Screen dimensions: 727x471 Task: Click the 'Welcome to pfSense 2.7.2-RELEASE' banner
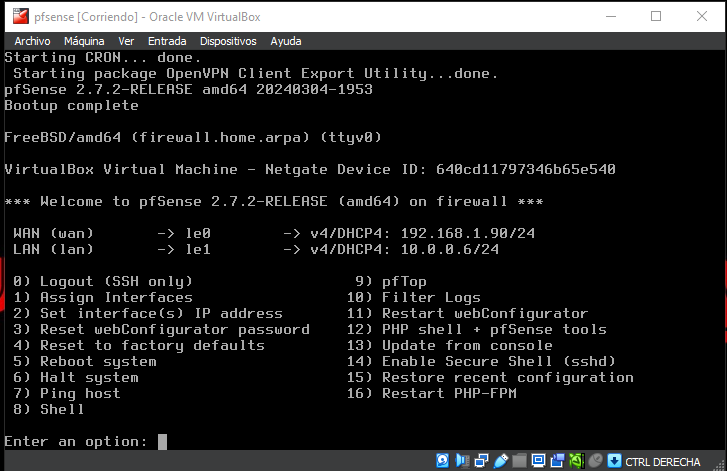click(x=274, y=201)
